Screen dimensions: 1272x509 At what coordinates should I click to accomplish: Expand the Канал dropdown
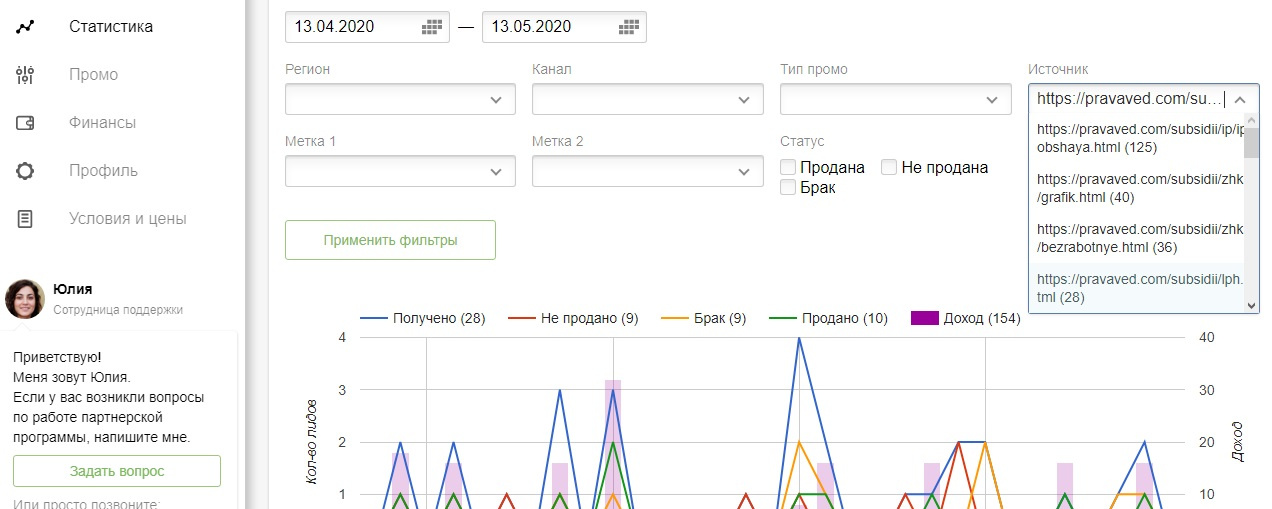pyautogui.click(x=647, y=99)
